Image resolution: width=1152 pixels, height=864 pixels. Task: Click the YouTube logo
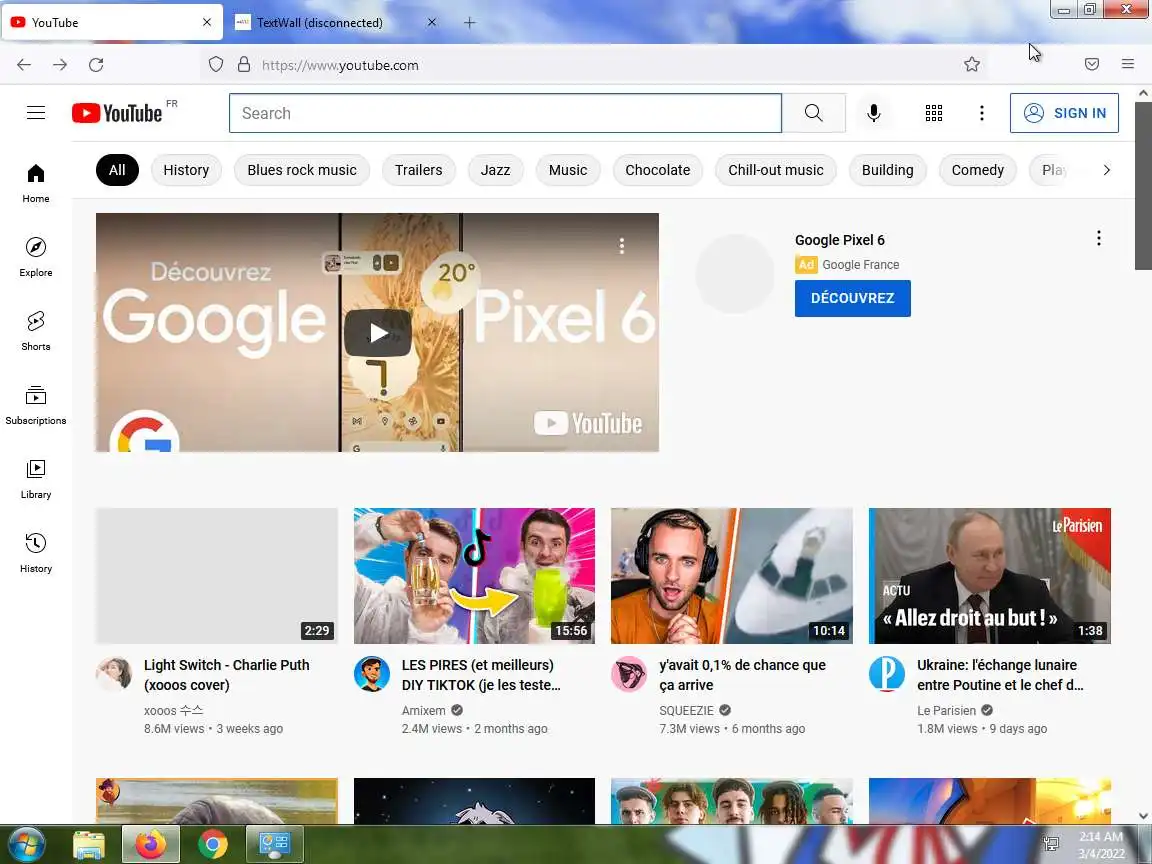coord(118,113)
